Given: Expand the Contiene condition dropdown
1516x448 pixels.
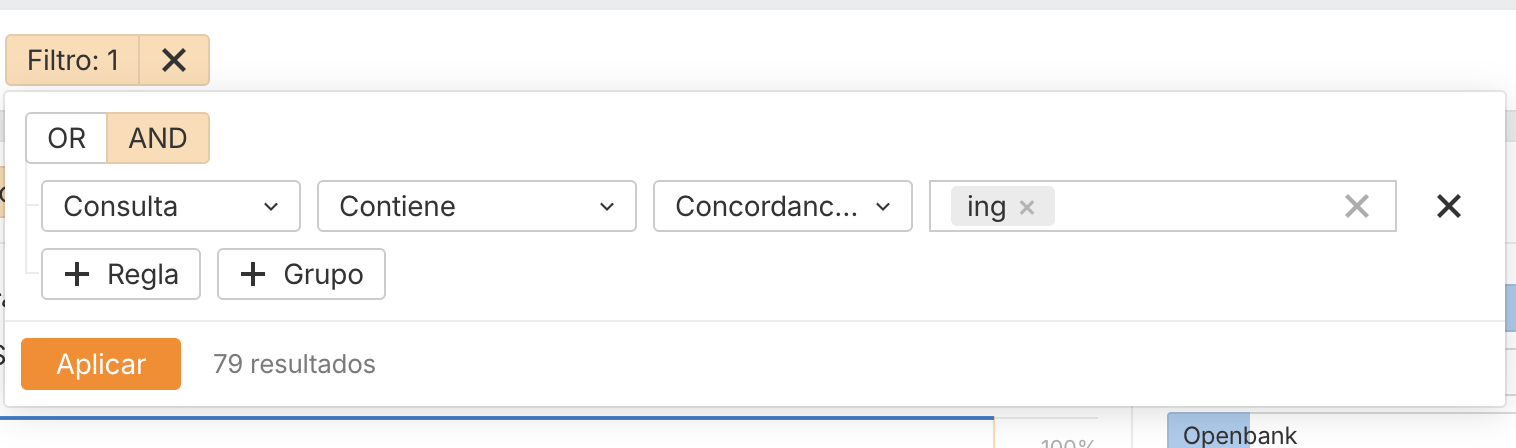Looking at the screenshot, I should point(476,206).
